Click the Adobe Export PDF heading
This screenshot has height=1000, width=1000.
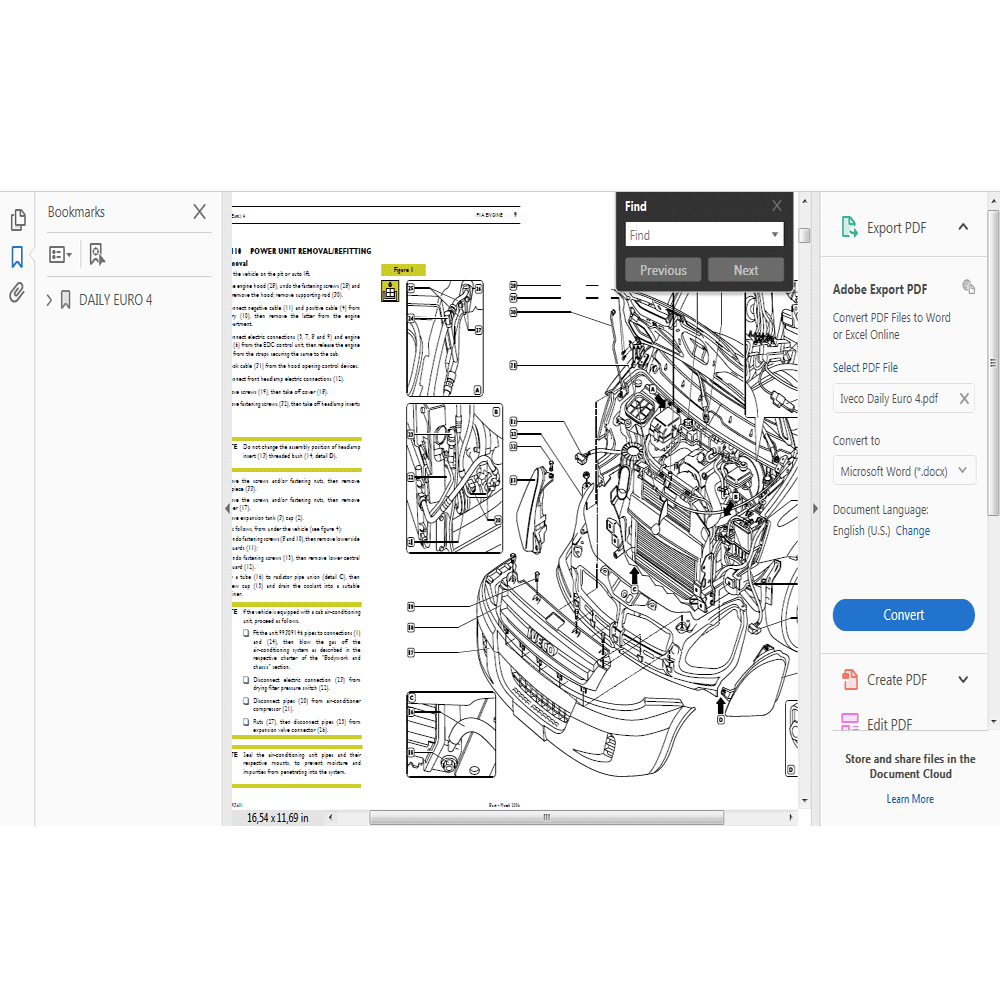[x=879, y=289]
